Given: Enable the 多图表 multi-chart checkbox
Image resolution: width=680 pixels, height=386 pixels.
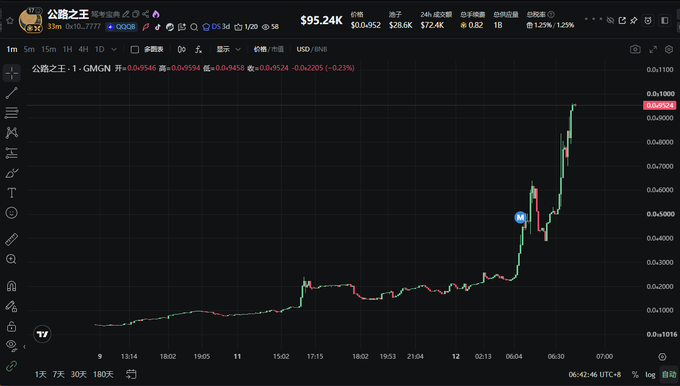Looking at the screenshot, I should (135, 49).
